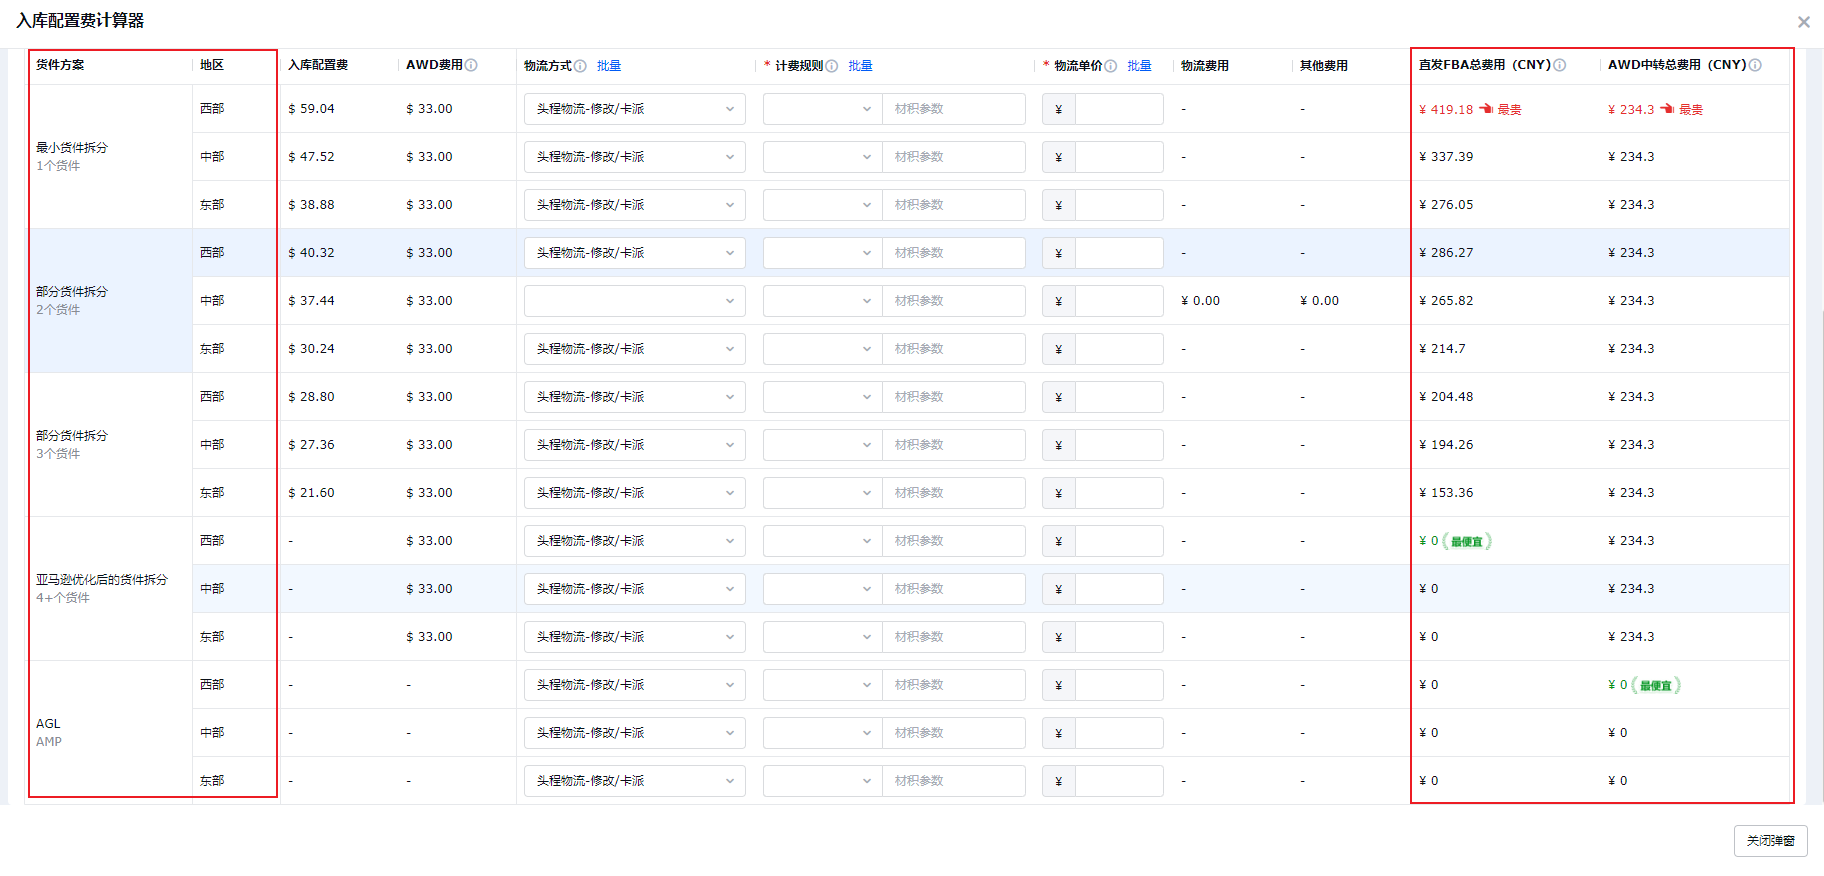Select the 部分货件拆分 3个货件 plan cell
This screenshot has height=876, width=1824.
(110, 445)
